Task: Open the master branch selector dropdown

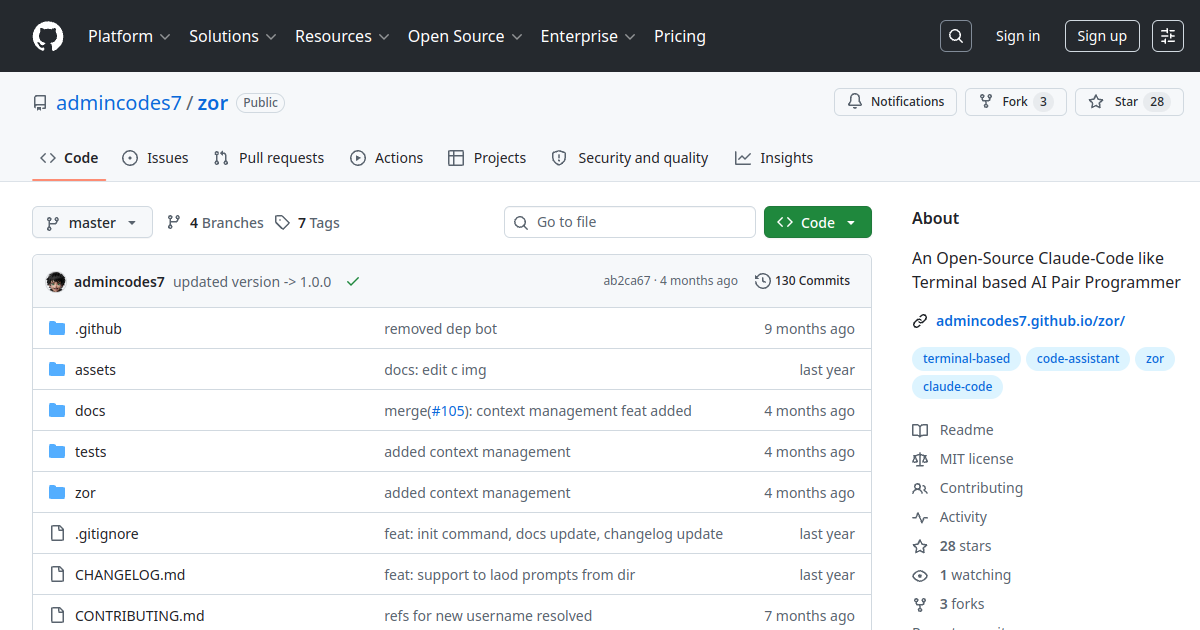Action: [92, 222]
